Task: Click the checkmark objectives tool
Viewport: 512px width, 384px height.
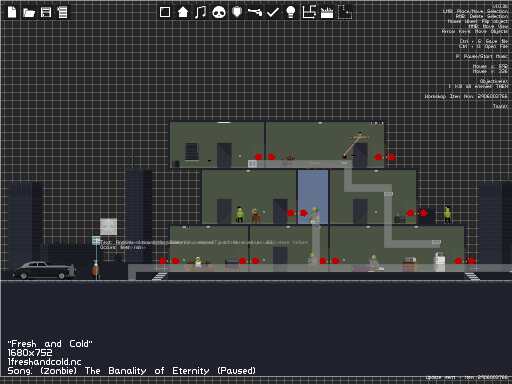Action: click(x=273, y=12)
